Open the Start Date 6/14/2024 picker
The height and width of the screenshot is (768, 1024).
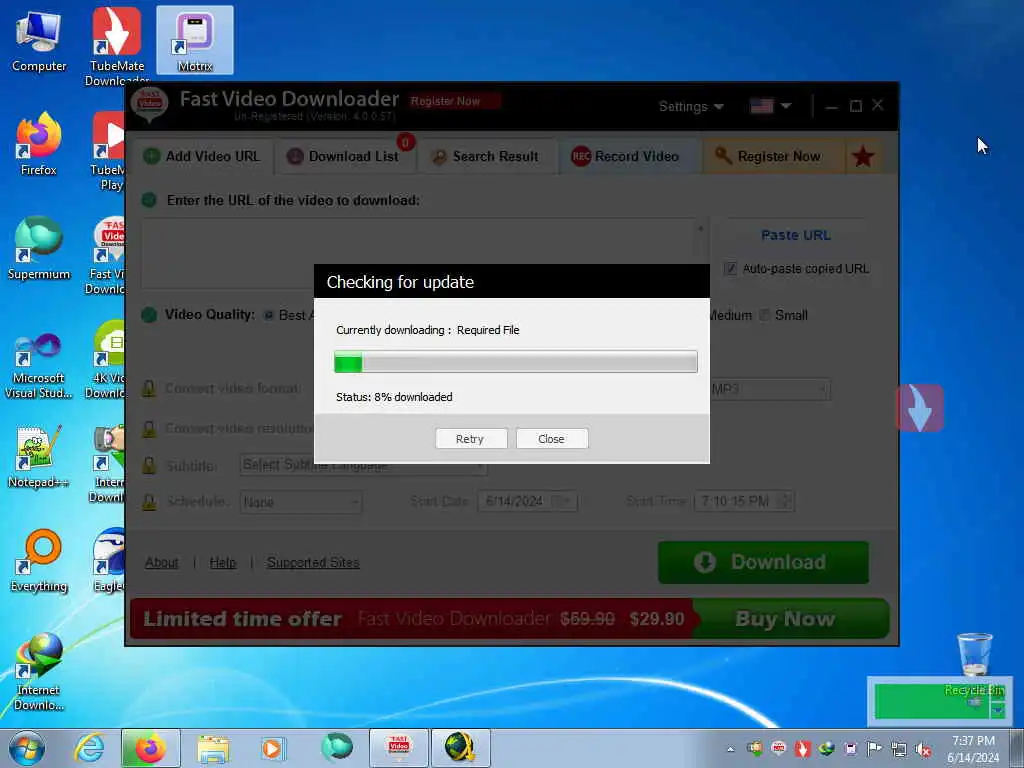click(528, 502)
